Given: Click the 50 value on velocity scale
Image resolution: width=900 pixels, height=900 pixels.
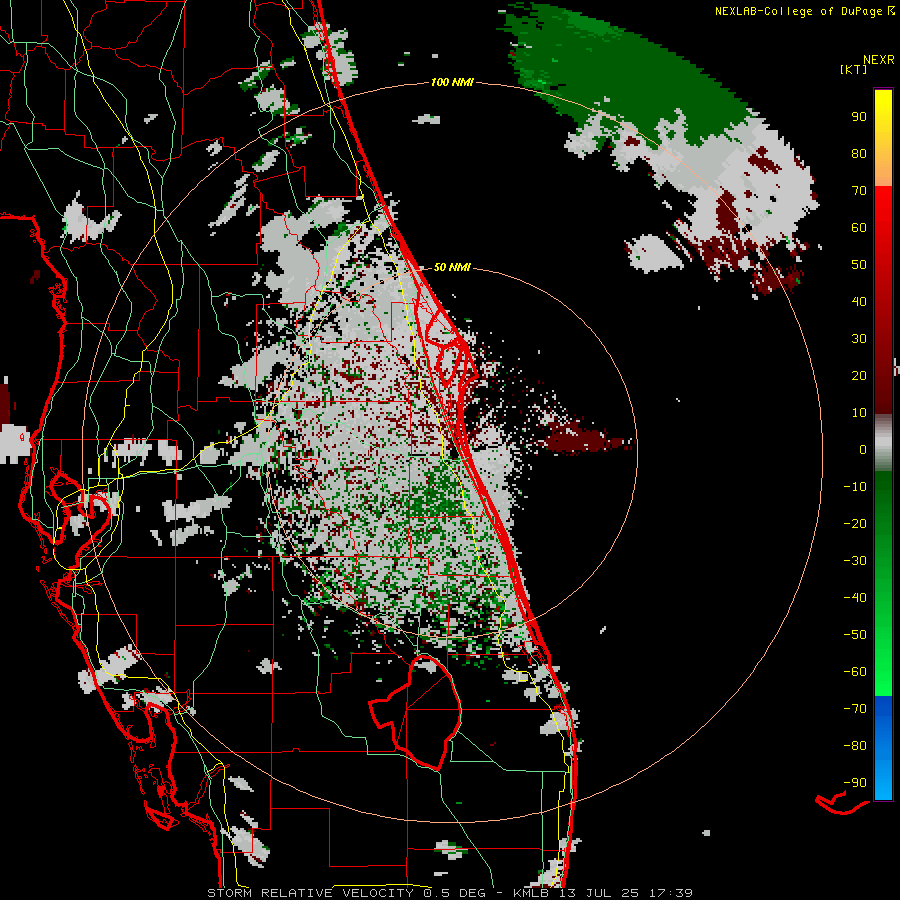Looking at the screenshot, I should pos(859,265).
